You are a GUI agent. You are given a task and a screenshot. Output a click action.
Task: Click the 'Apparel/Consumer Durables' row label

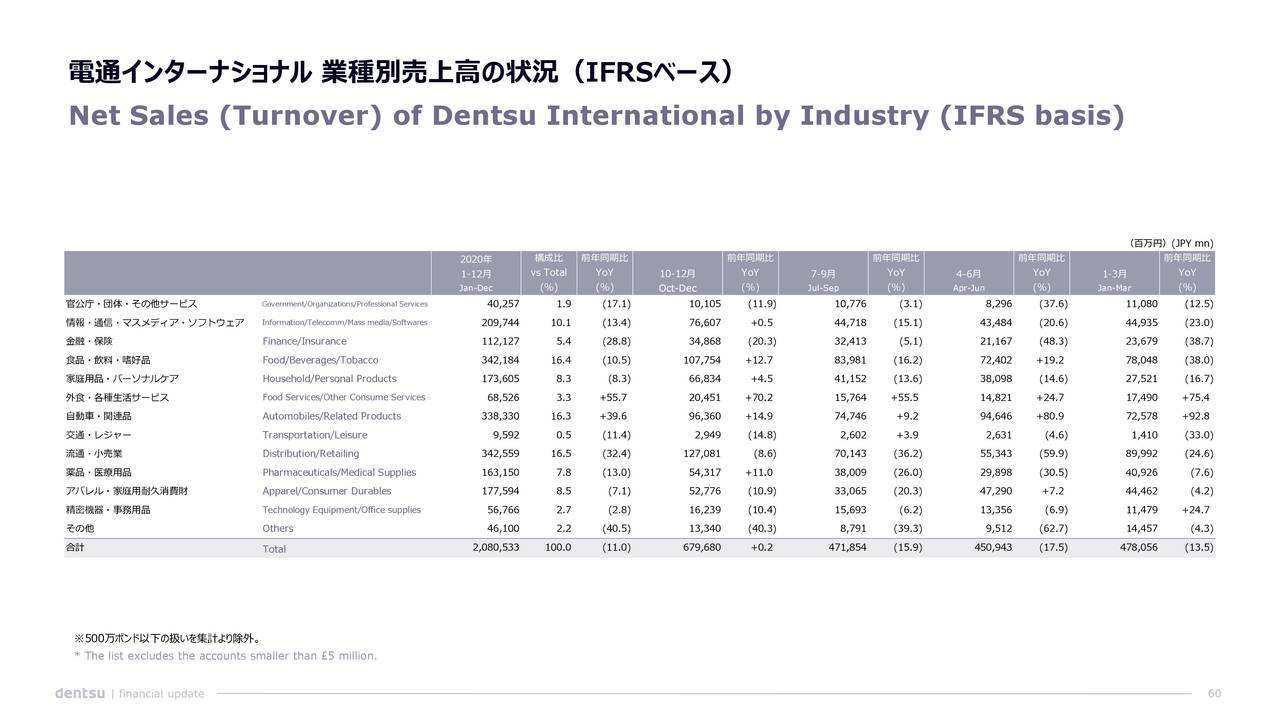[327, 491]
